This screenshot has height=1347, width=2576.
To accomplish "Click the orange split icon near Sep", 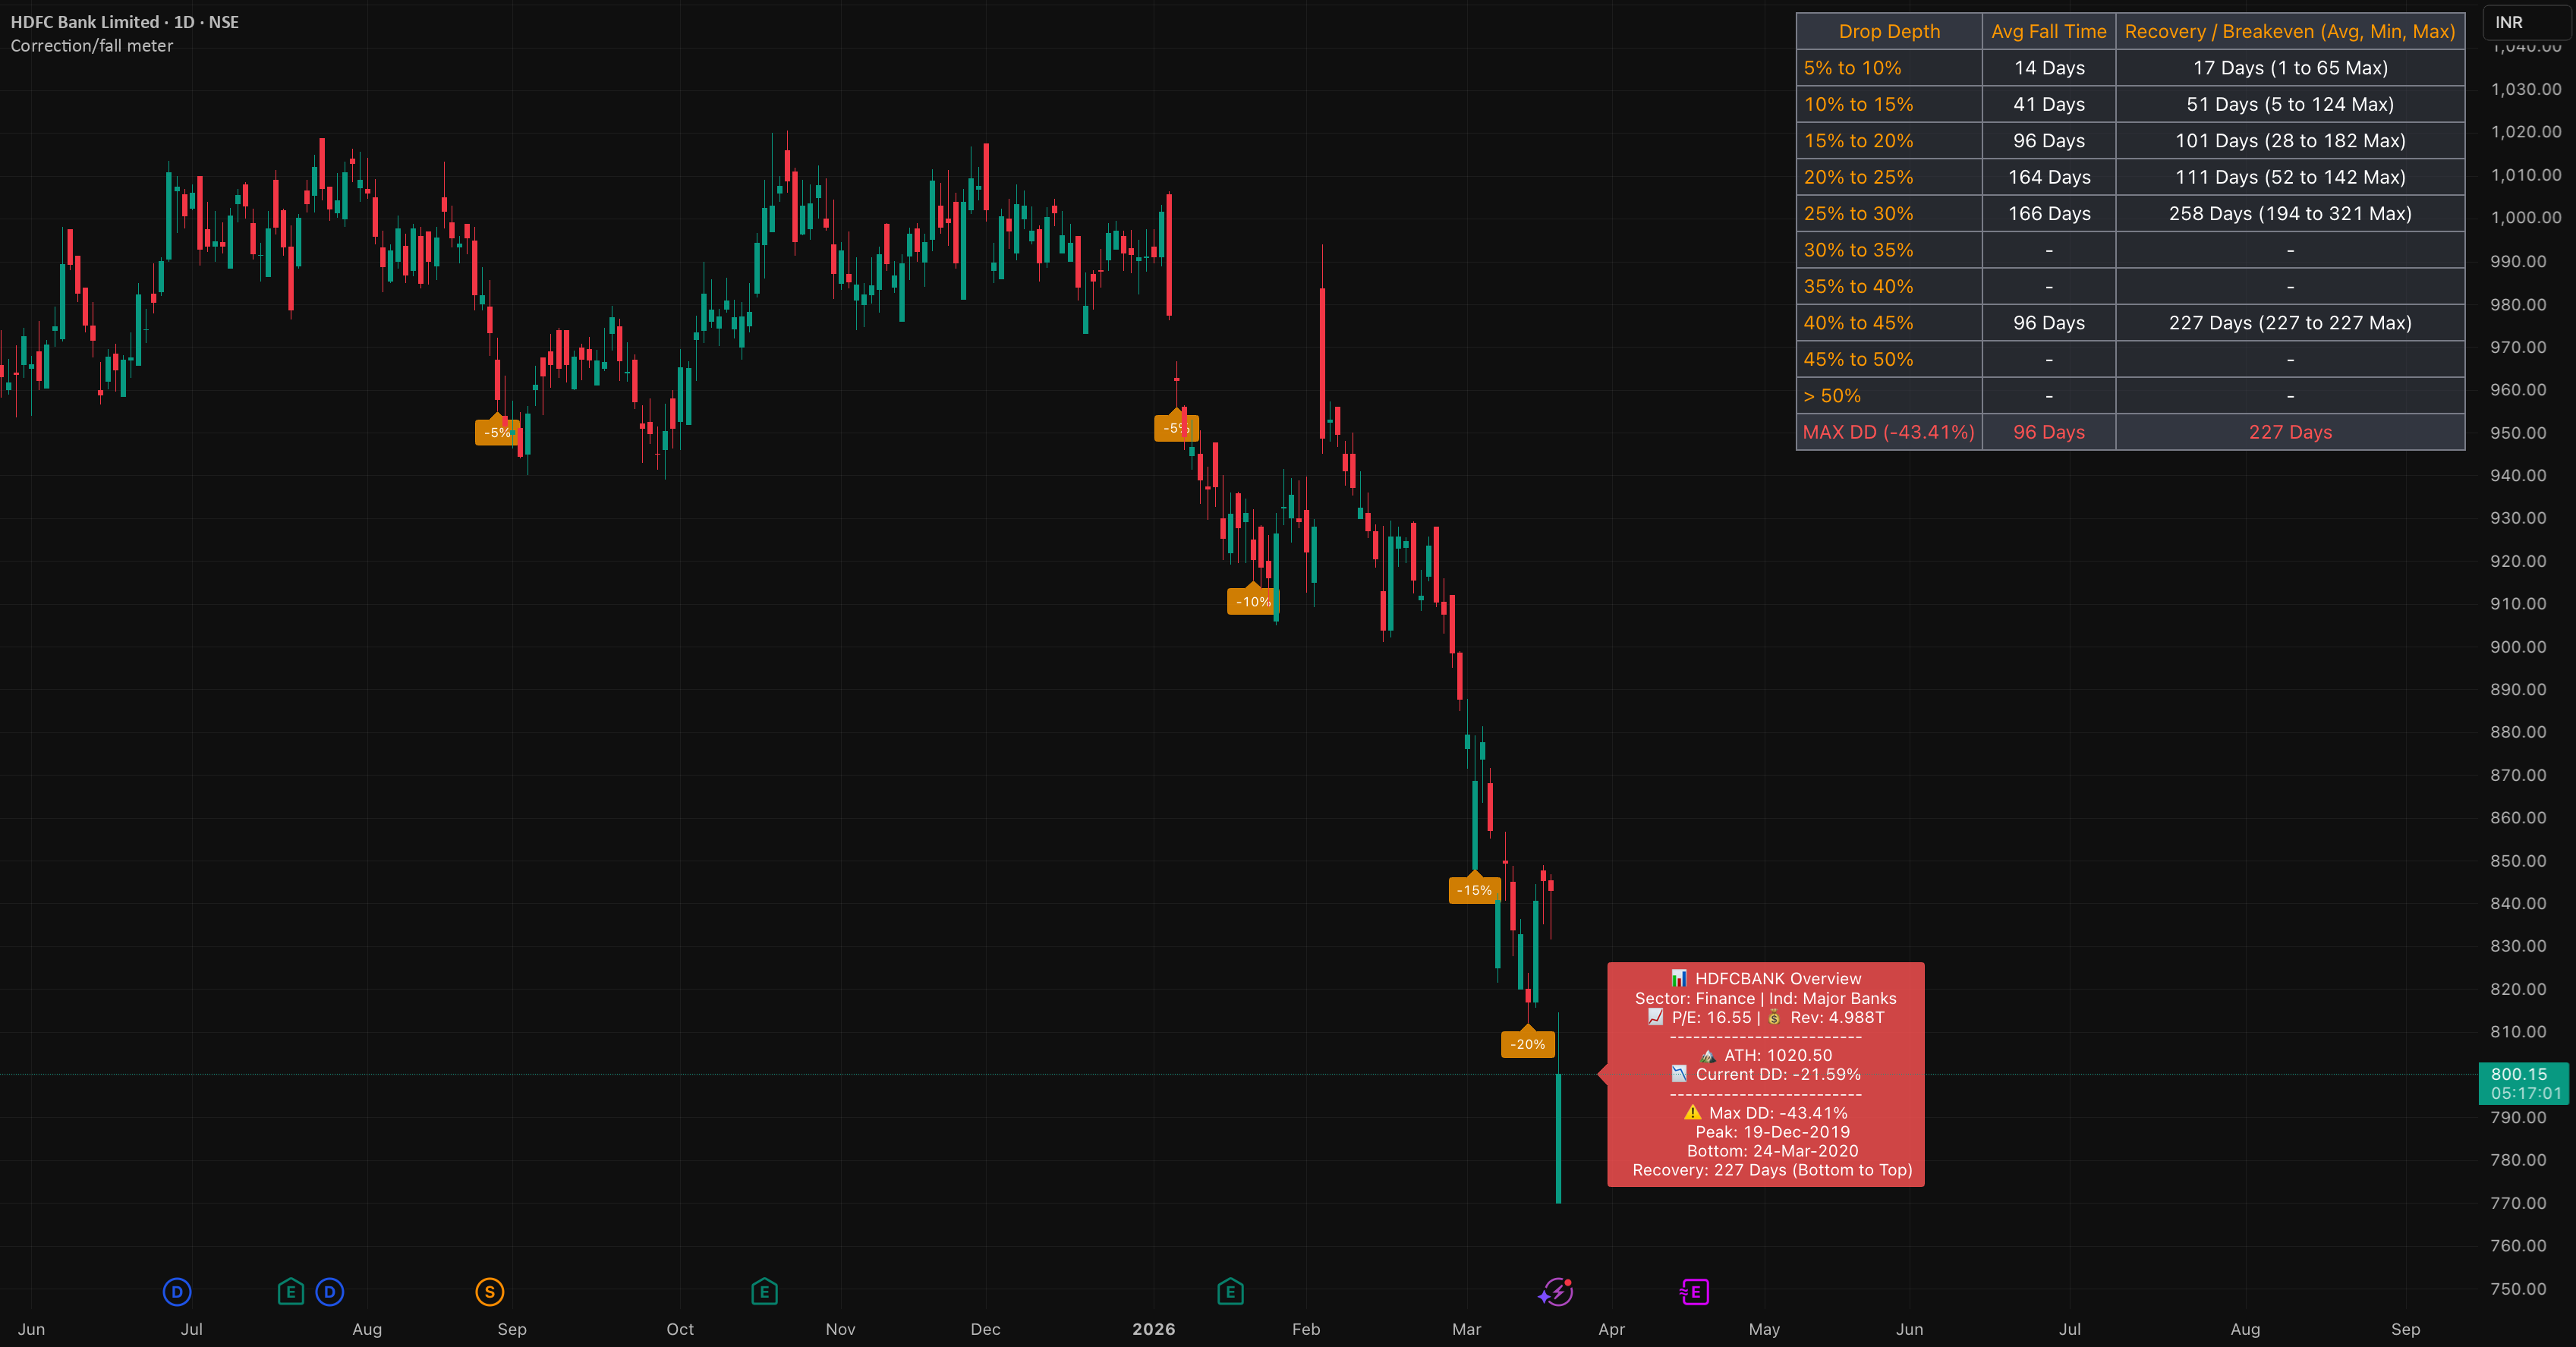I will click(x=490, y=1292).
